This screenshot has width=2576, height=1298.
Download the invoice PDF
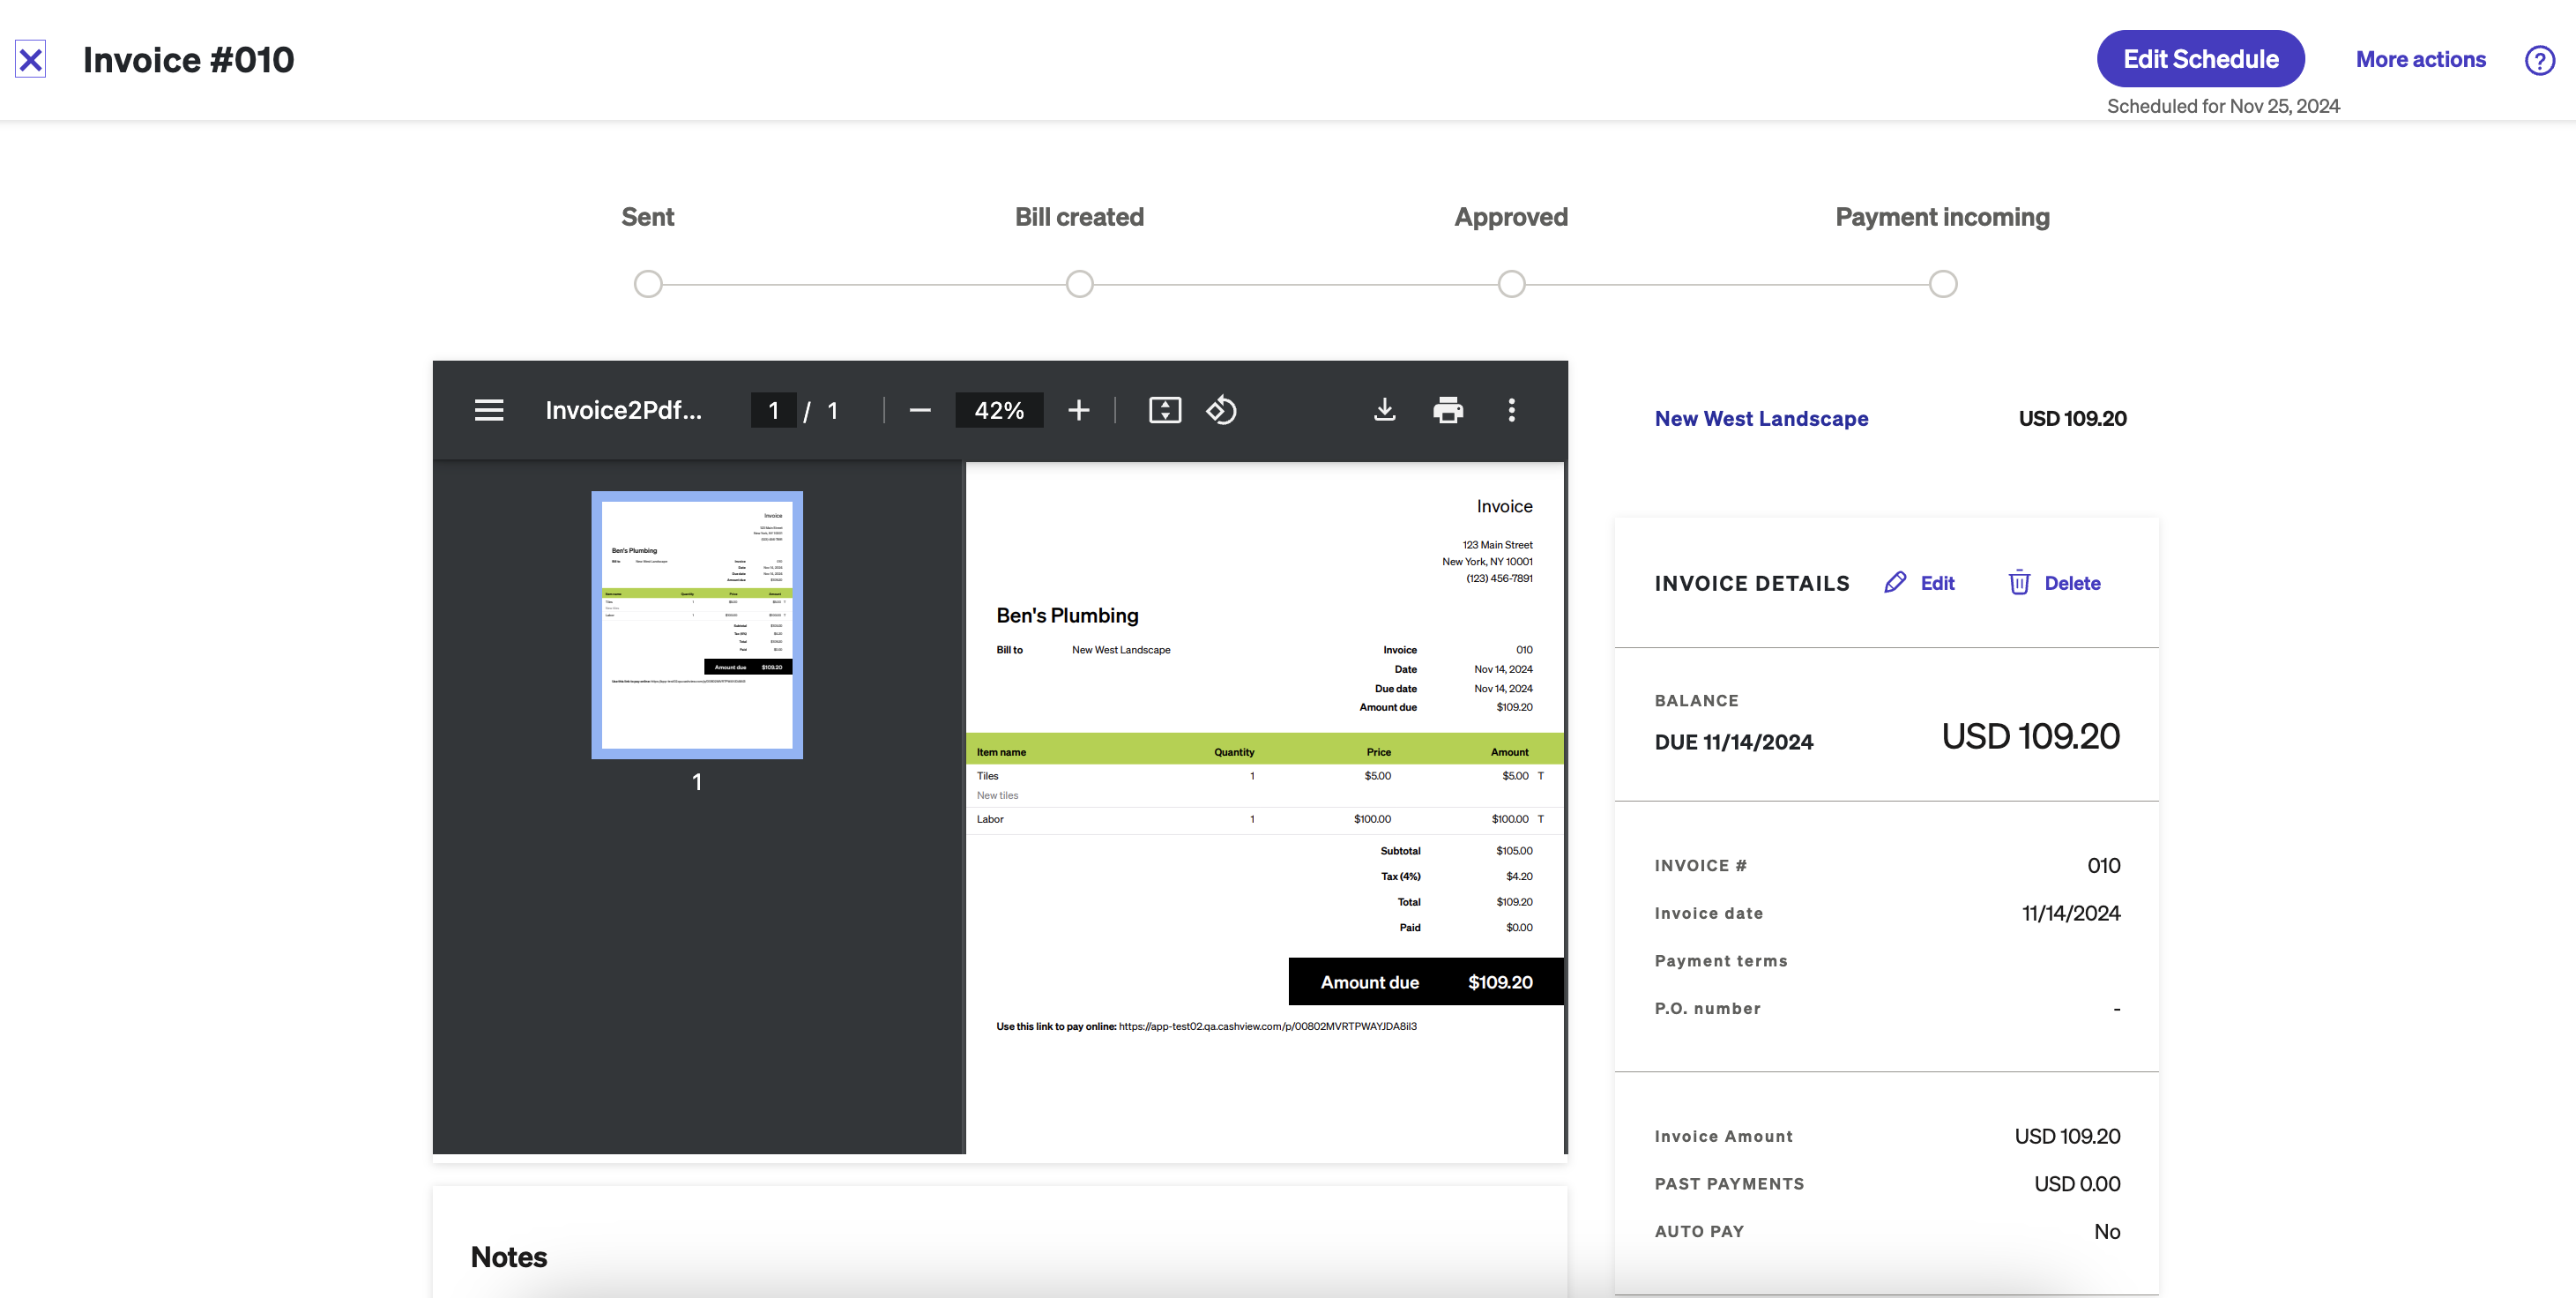point(1384,410)
